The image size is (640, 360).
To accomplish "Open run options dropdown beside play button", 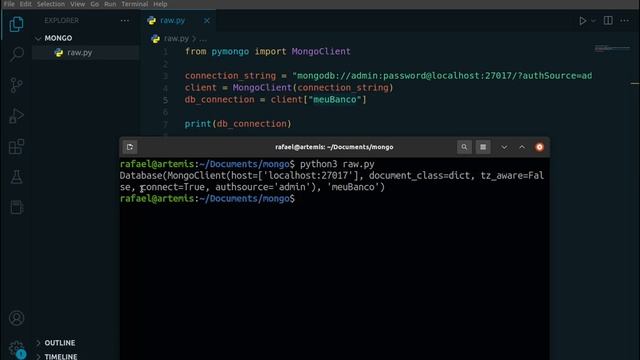I will pyautogui.click(x=593, y=20).
